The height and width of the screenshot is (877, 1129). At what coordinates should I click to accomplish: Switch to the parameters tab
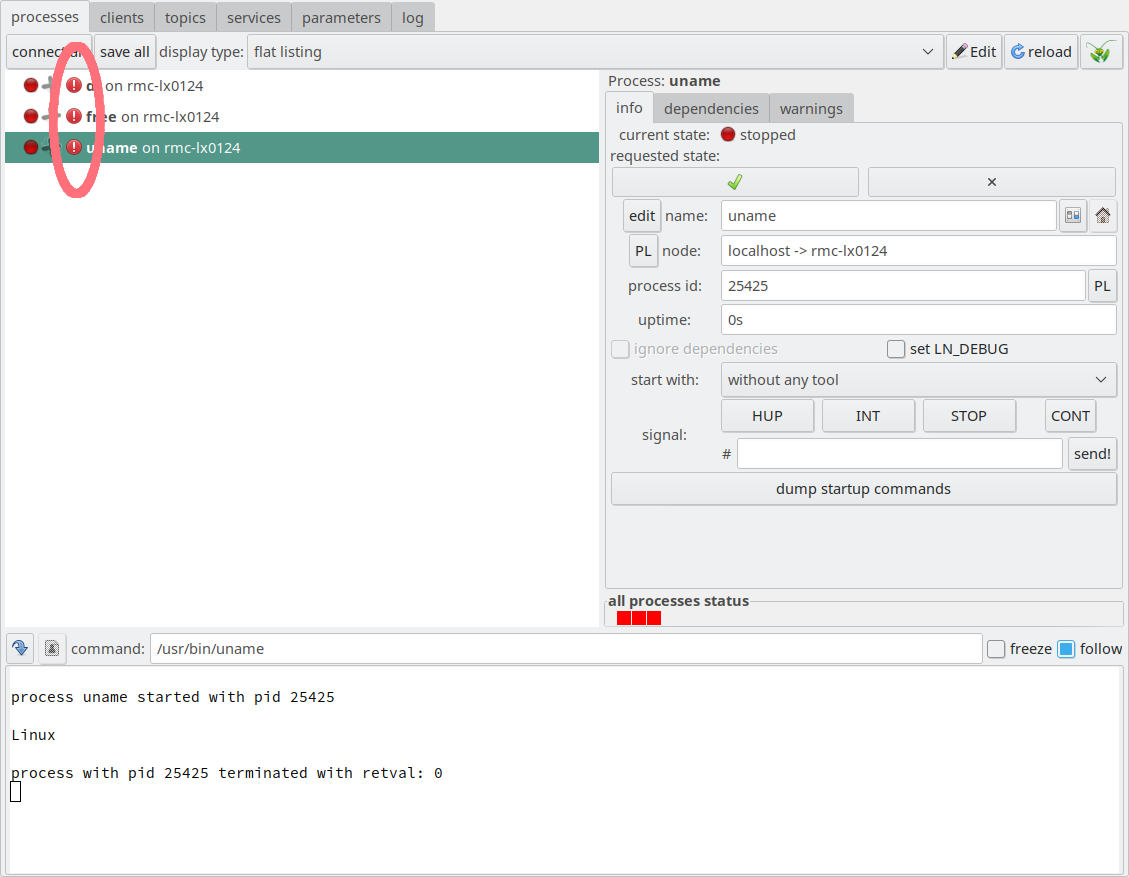coord(341,17)
